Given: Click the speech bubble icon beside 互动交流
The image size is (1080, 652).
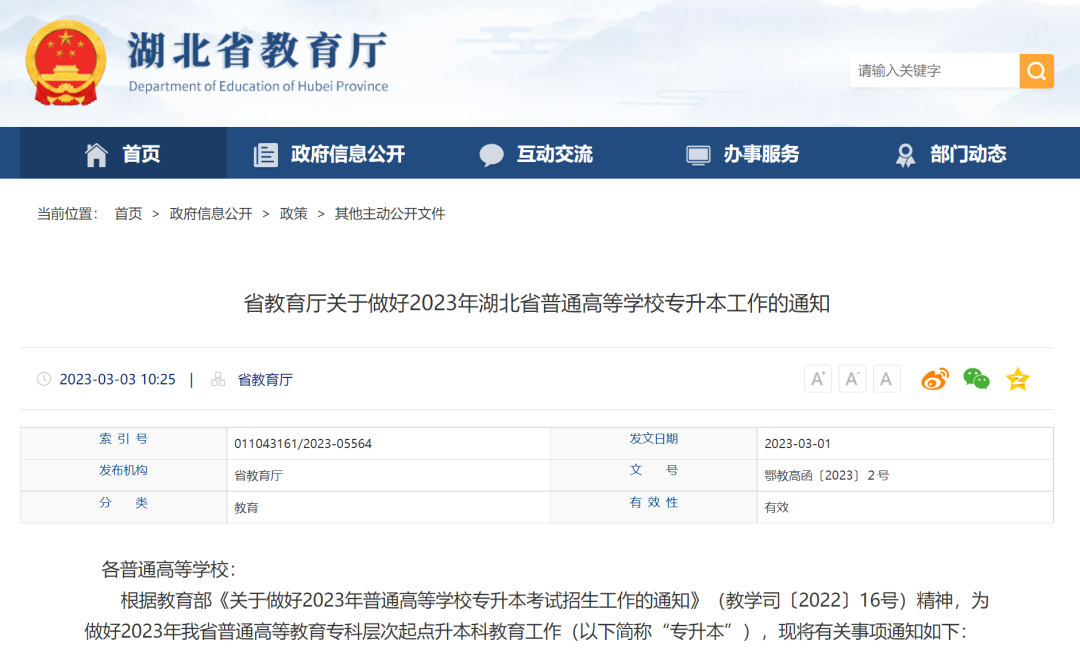Looking at the screenshot, I should click(x=492, y=154).
